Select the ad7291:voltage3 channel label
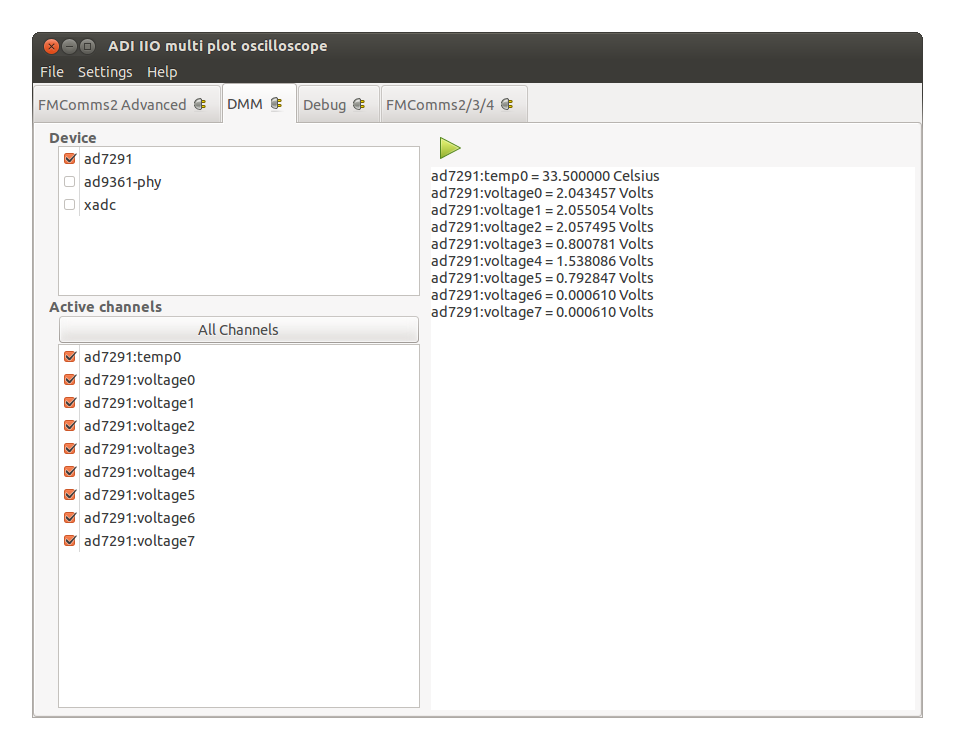The height and width of the screenshot is (750, 955). pos(139,448)
